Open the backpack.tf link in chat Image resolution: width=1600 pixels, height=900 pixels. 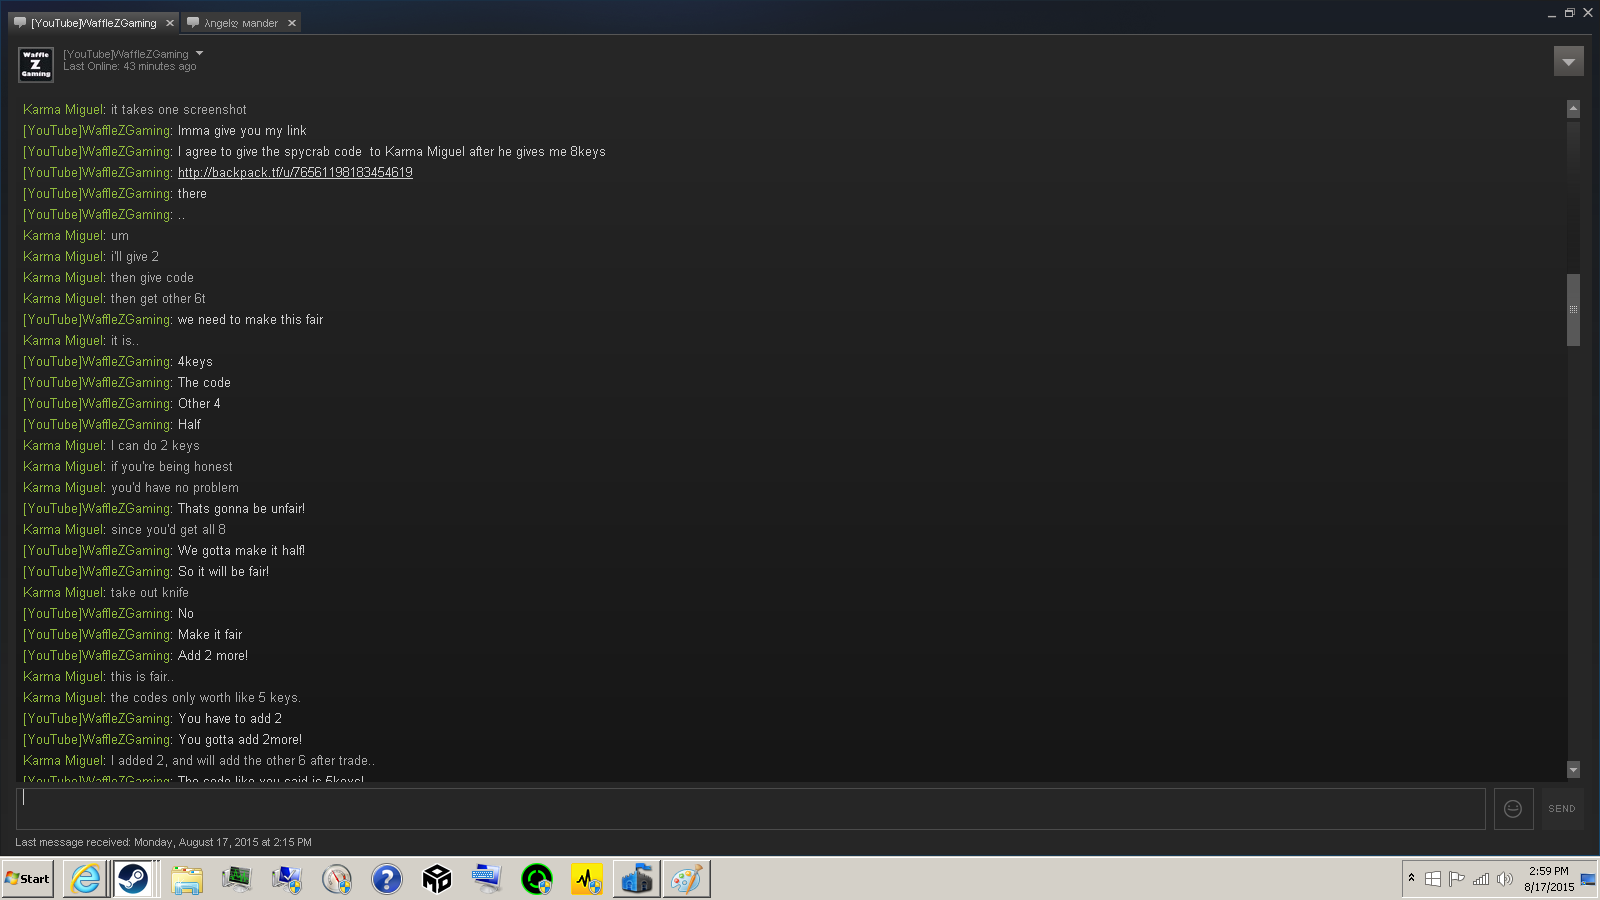click(295, 173)
